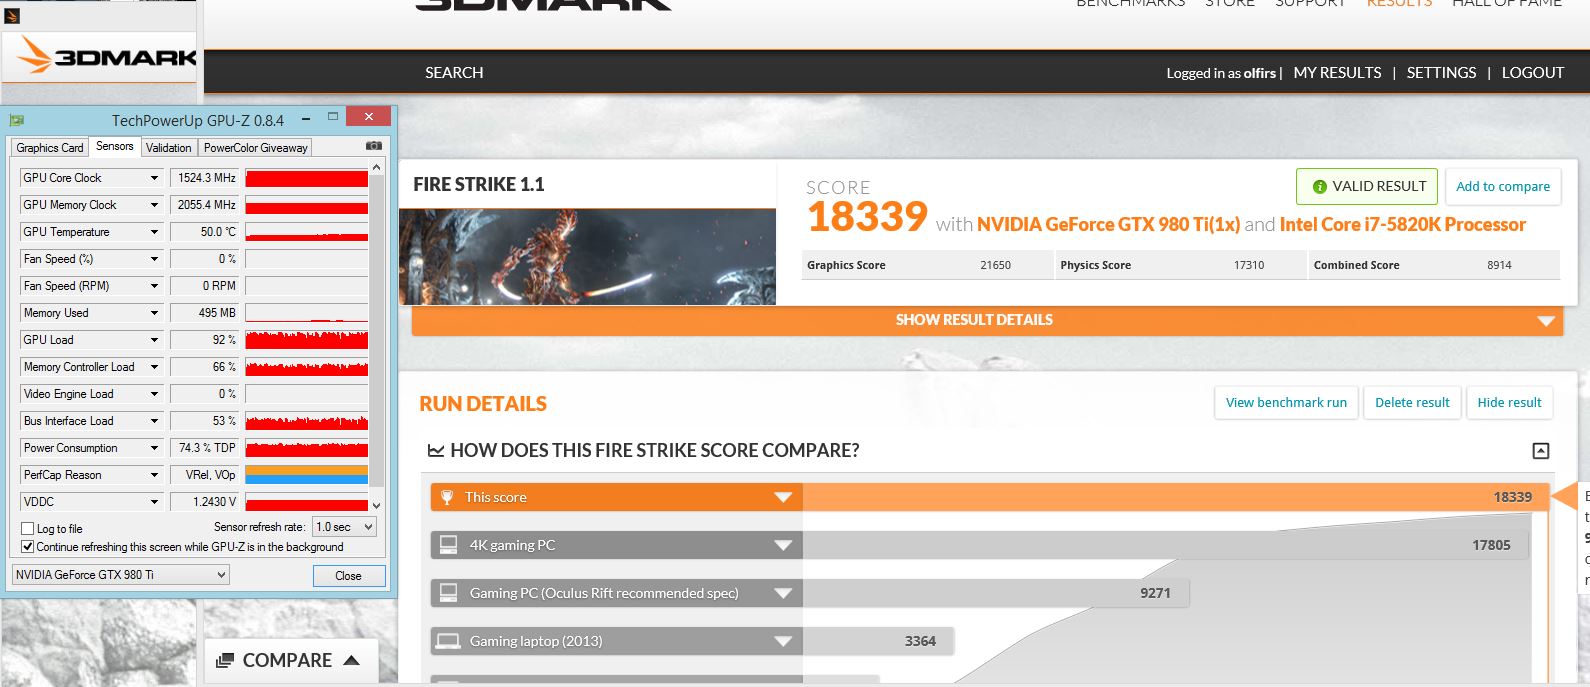
Task: Expand the Compare panel arrow
Action: [x=351, y=660]
